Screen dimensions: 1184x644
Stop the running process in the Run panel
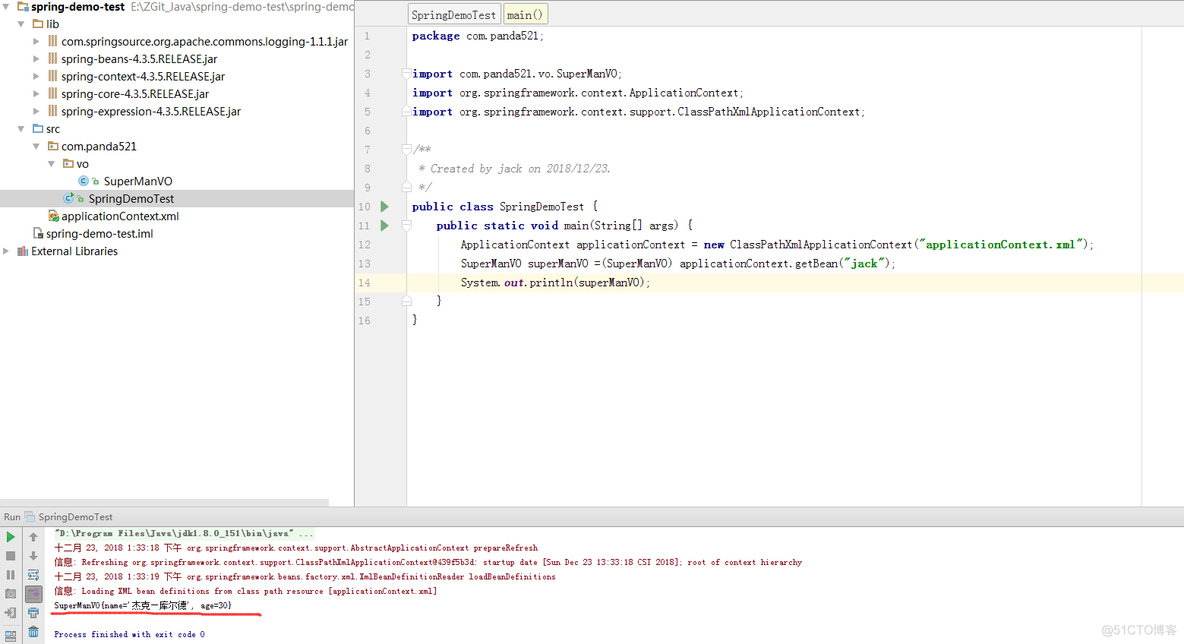coord(11,556)
